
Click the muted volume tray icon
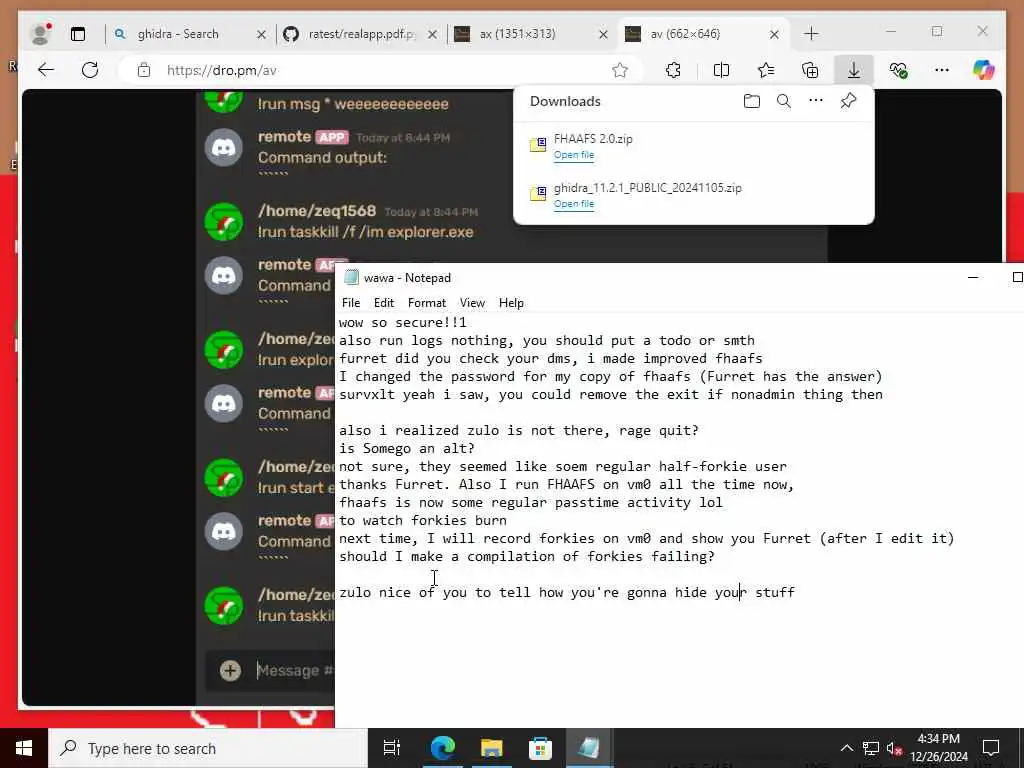coord(895,748)
